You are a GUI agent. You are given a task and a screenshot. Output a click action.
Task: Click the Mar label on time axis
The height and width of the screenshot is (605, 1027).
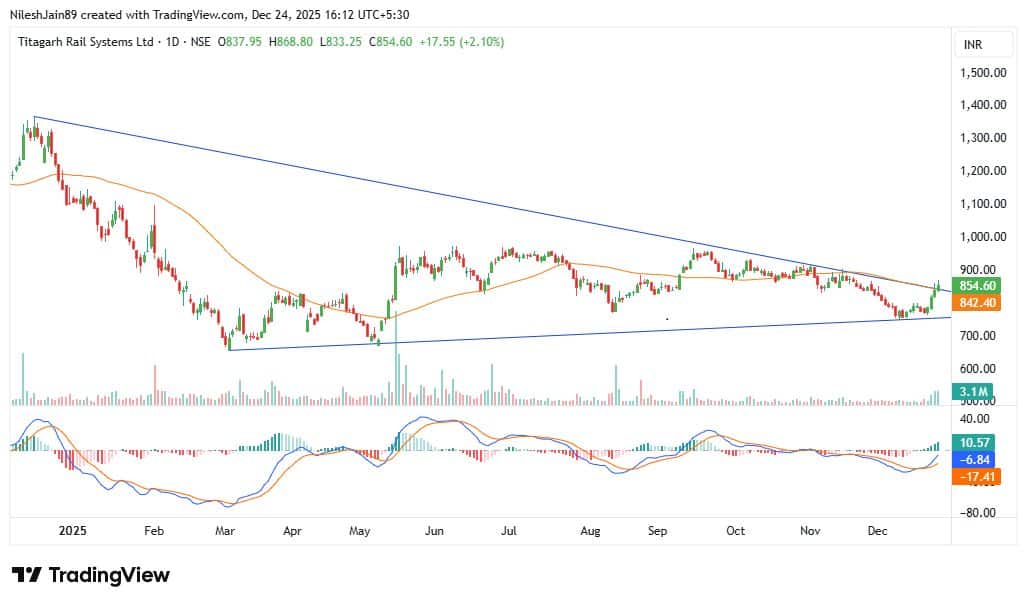click(225, 530)
